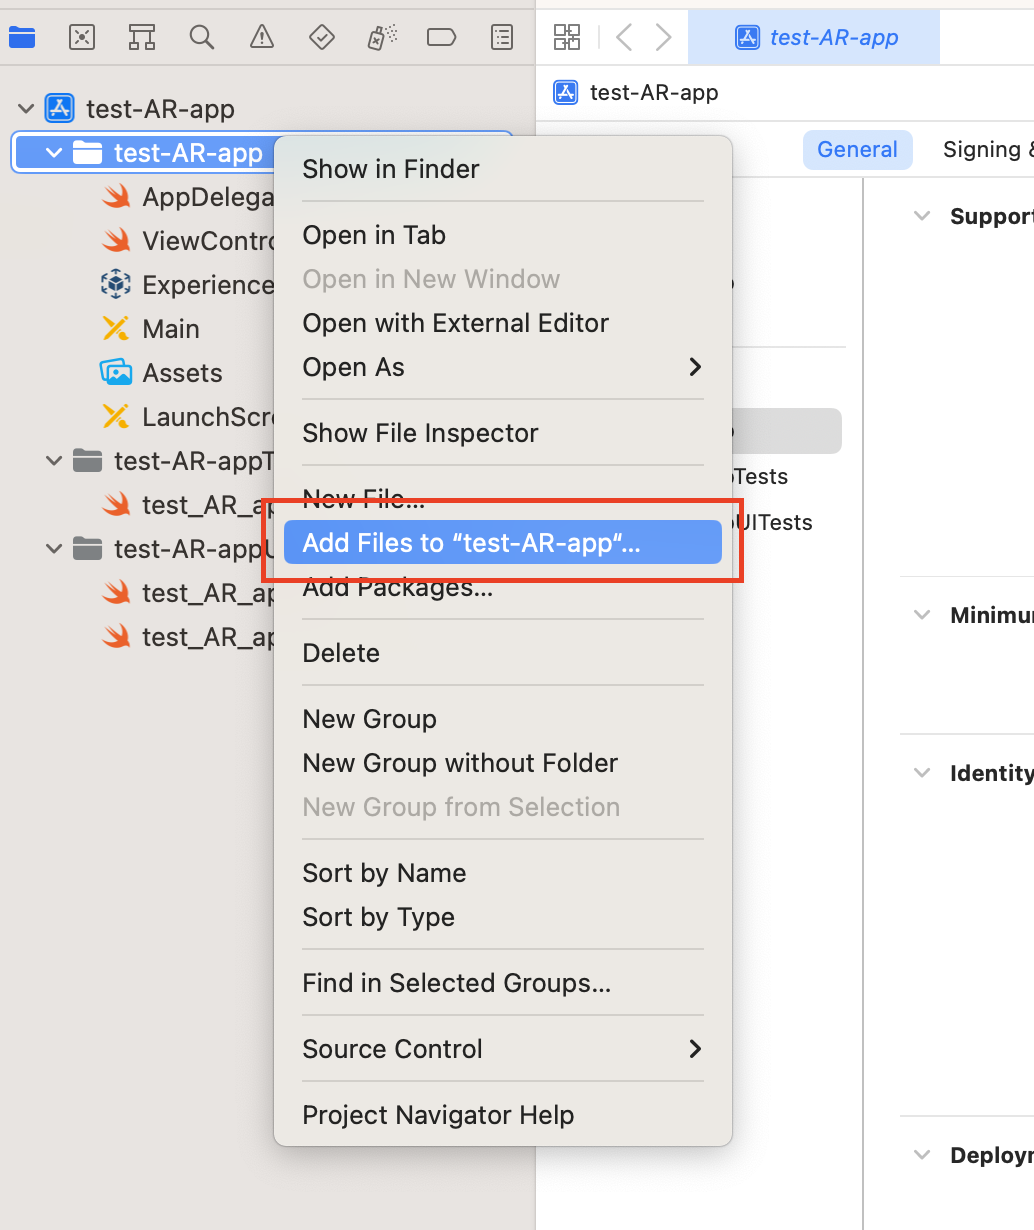This screenshot has height=1230, width=1034.
Task: Select the first Swift file in test-AR-appUITests
Action: 187,593
